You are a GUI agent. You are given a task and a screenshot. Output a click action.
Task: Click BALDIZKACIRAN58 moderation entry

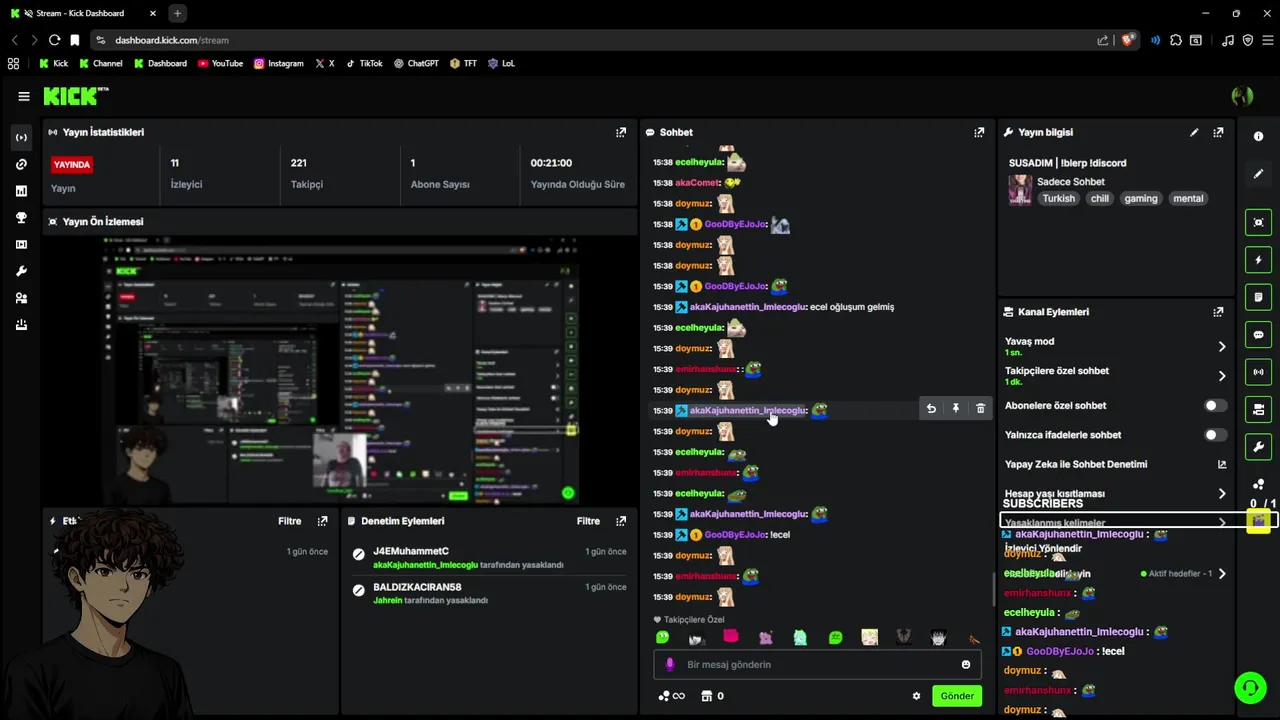point(489,594)
